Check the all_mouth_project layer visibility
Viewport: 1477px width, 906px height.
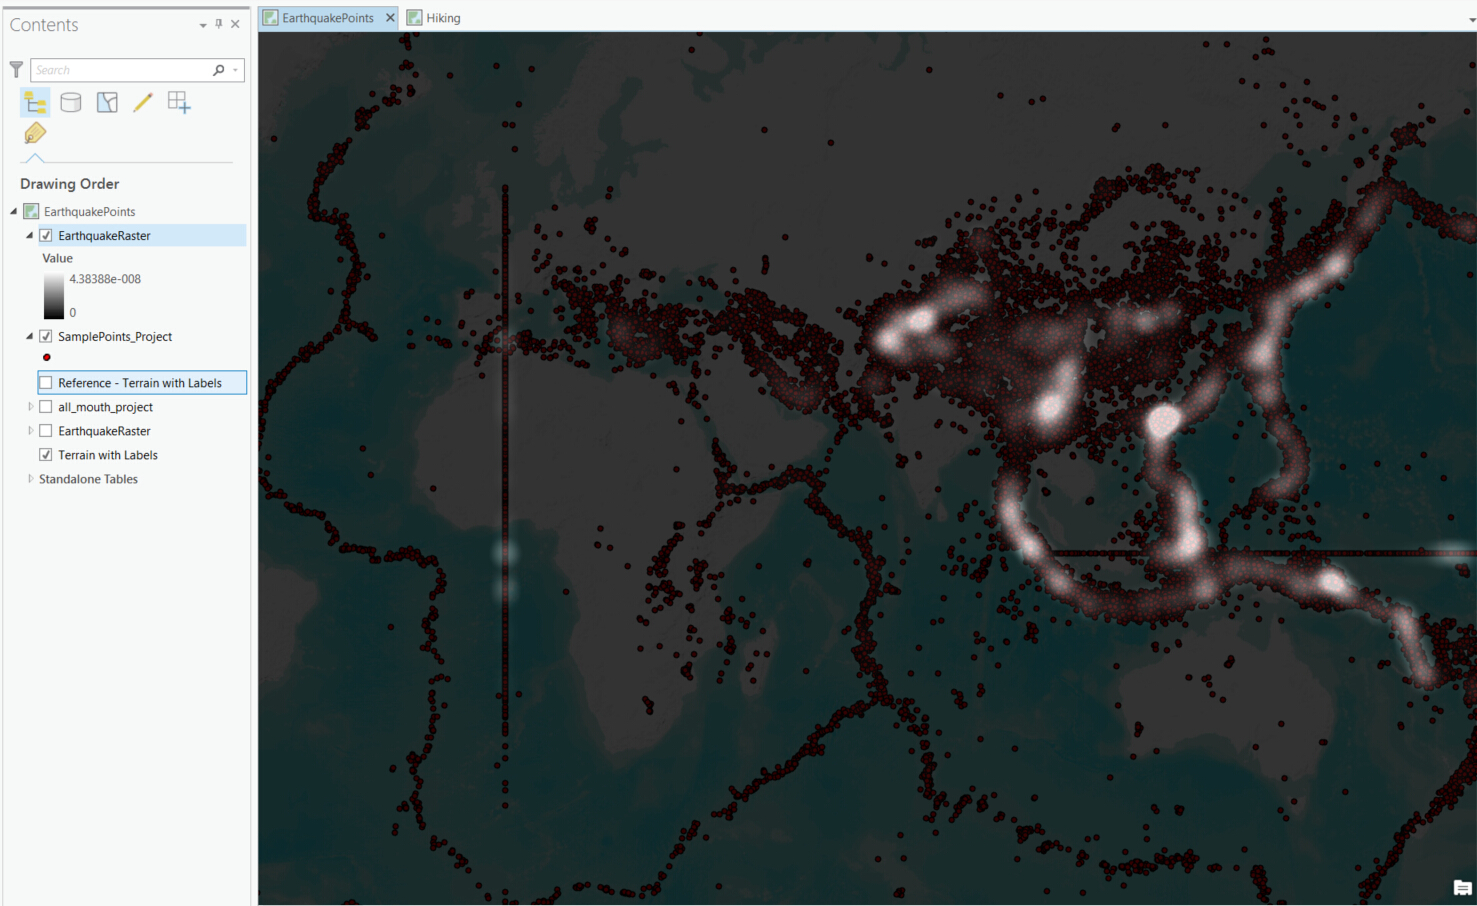46,407
